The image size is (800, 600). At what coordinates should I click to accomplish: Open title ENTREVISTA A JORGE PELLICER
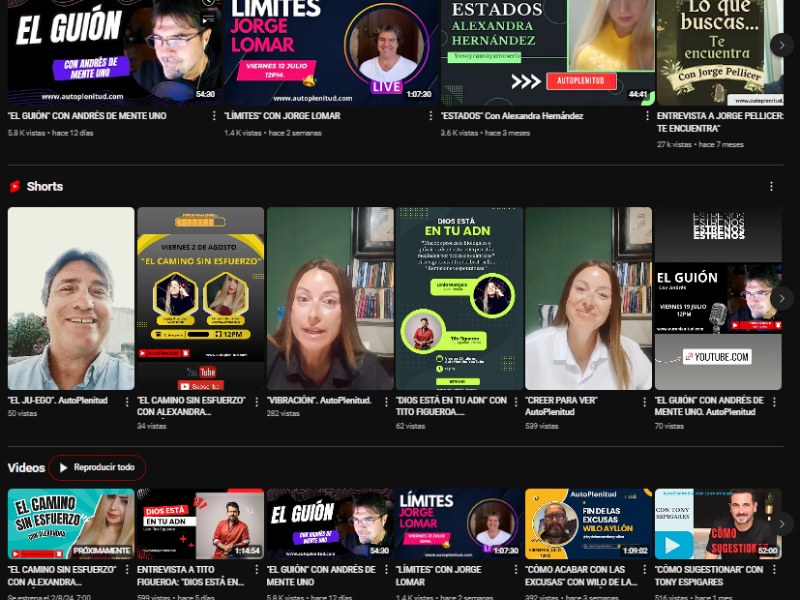[720, 122]
